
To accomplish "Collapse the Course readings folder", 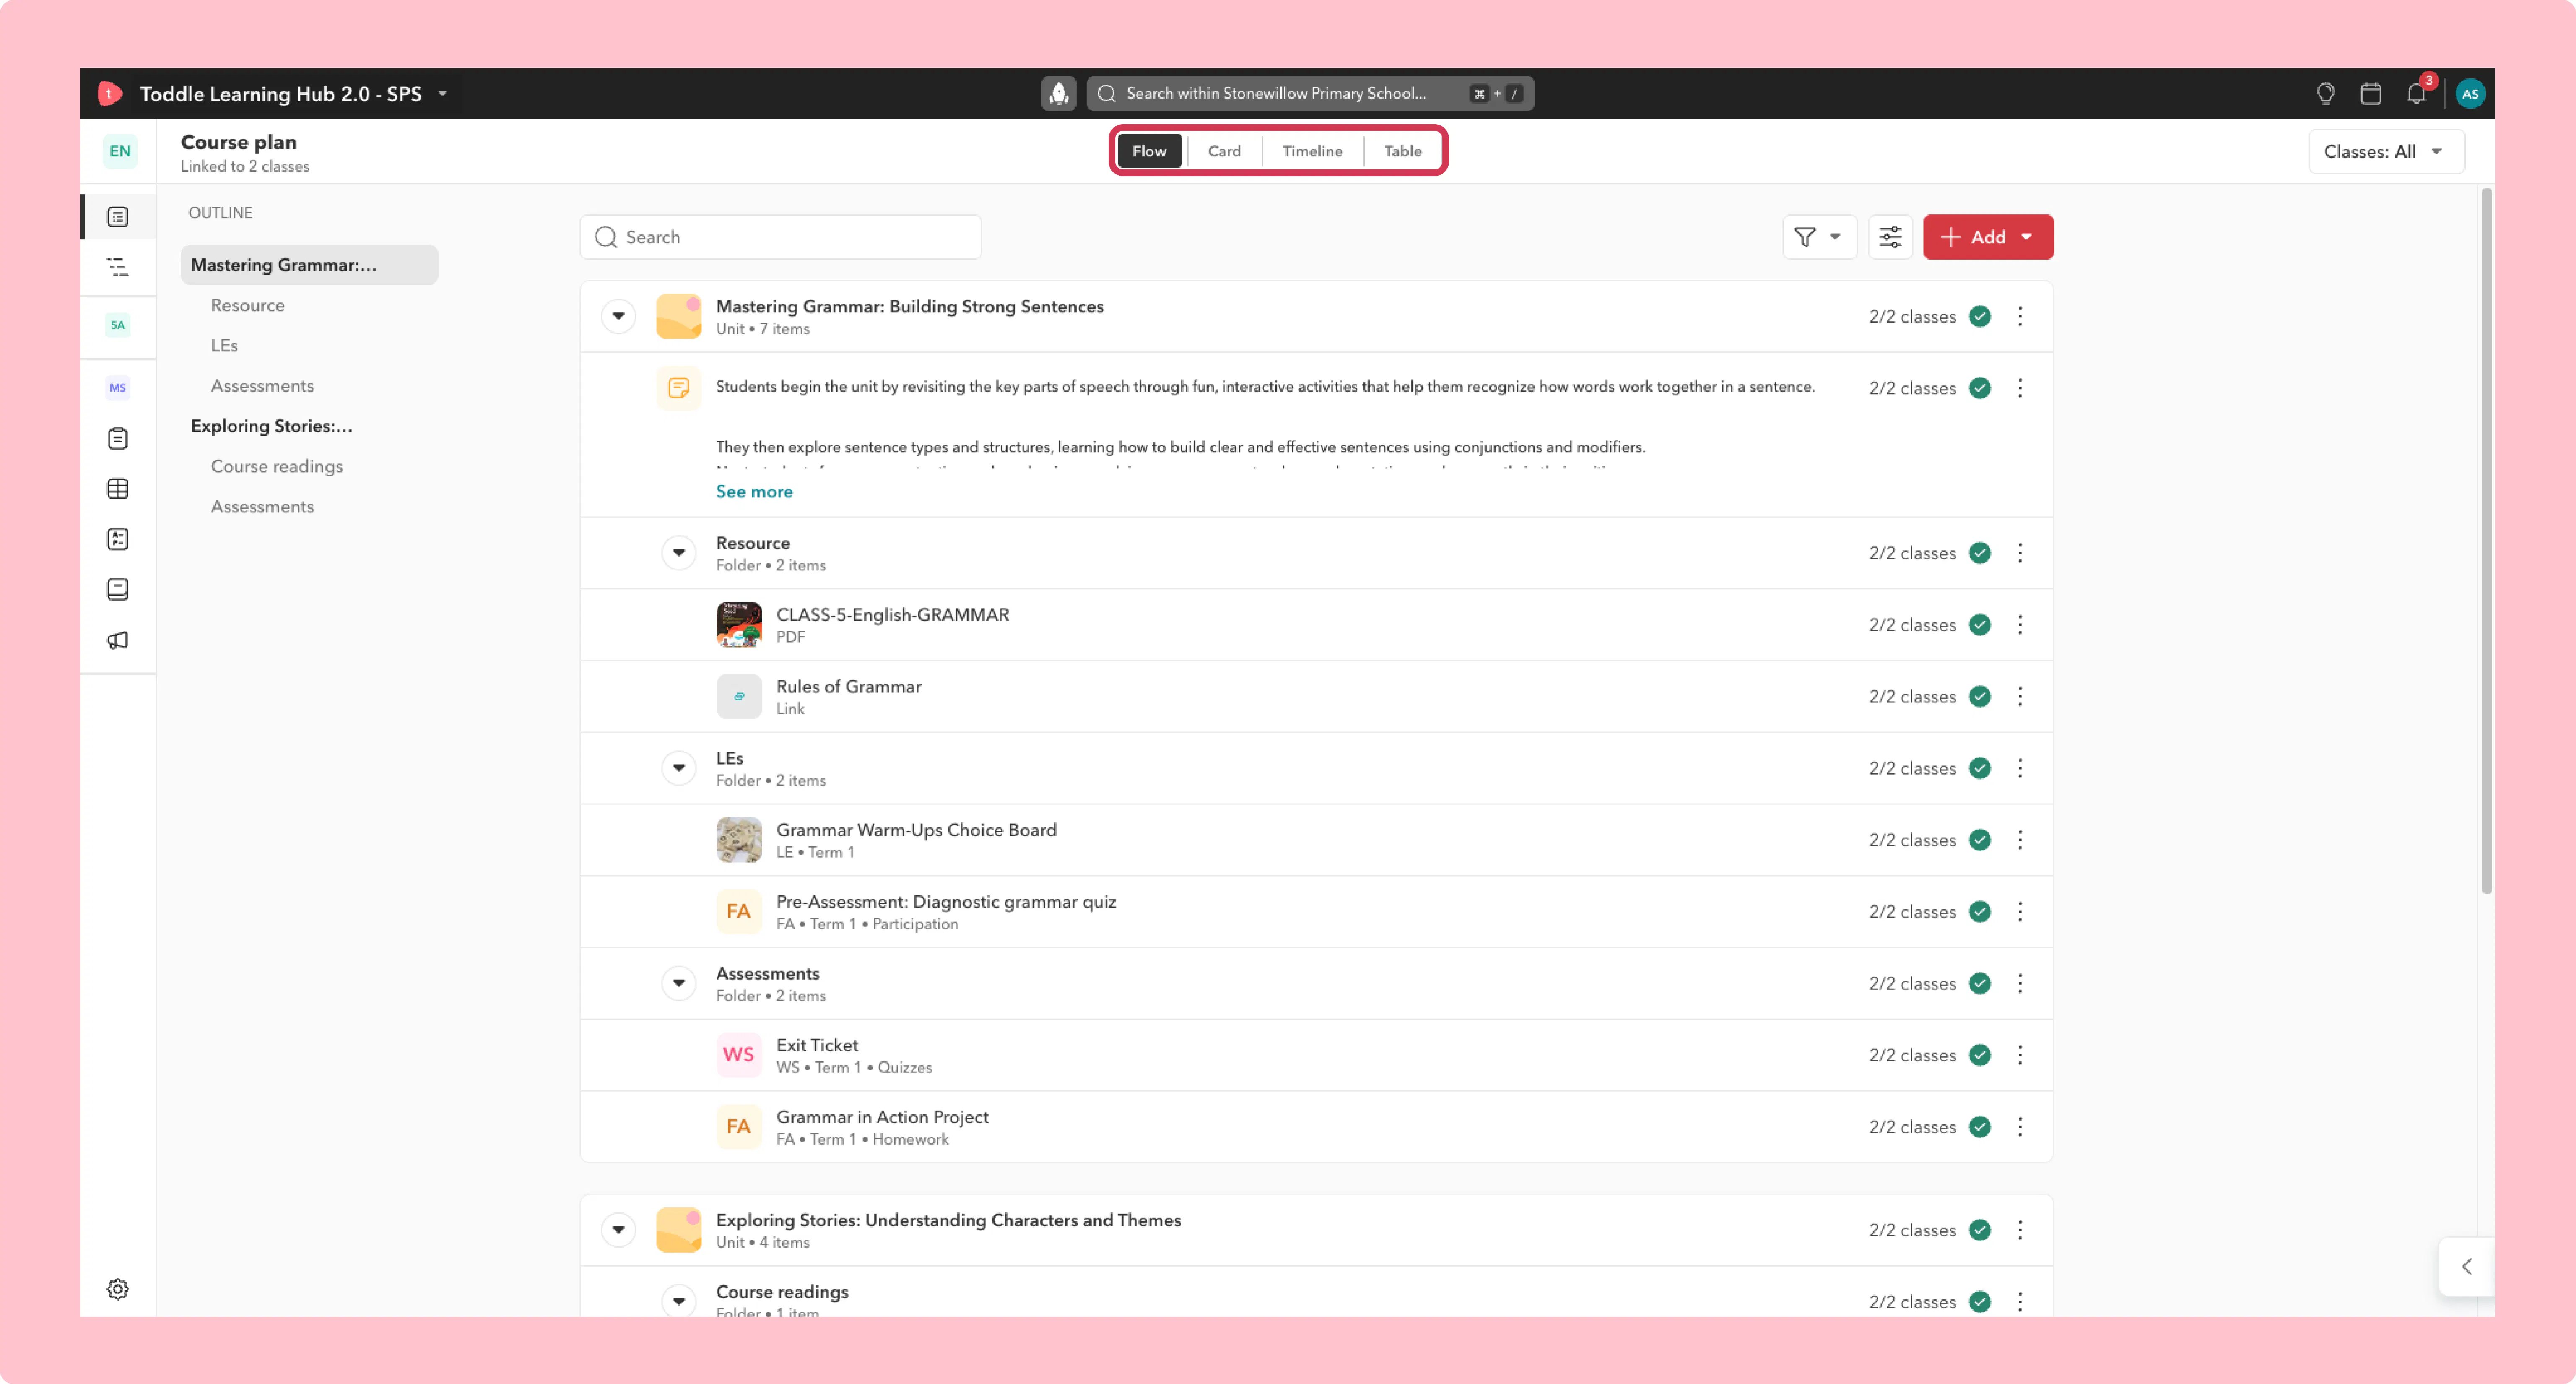I will coord(678,1301).
